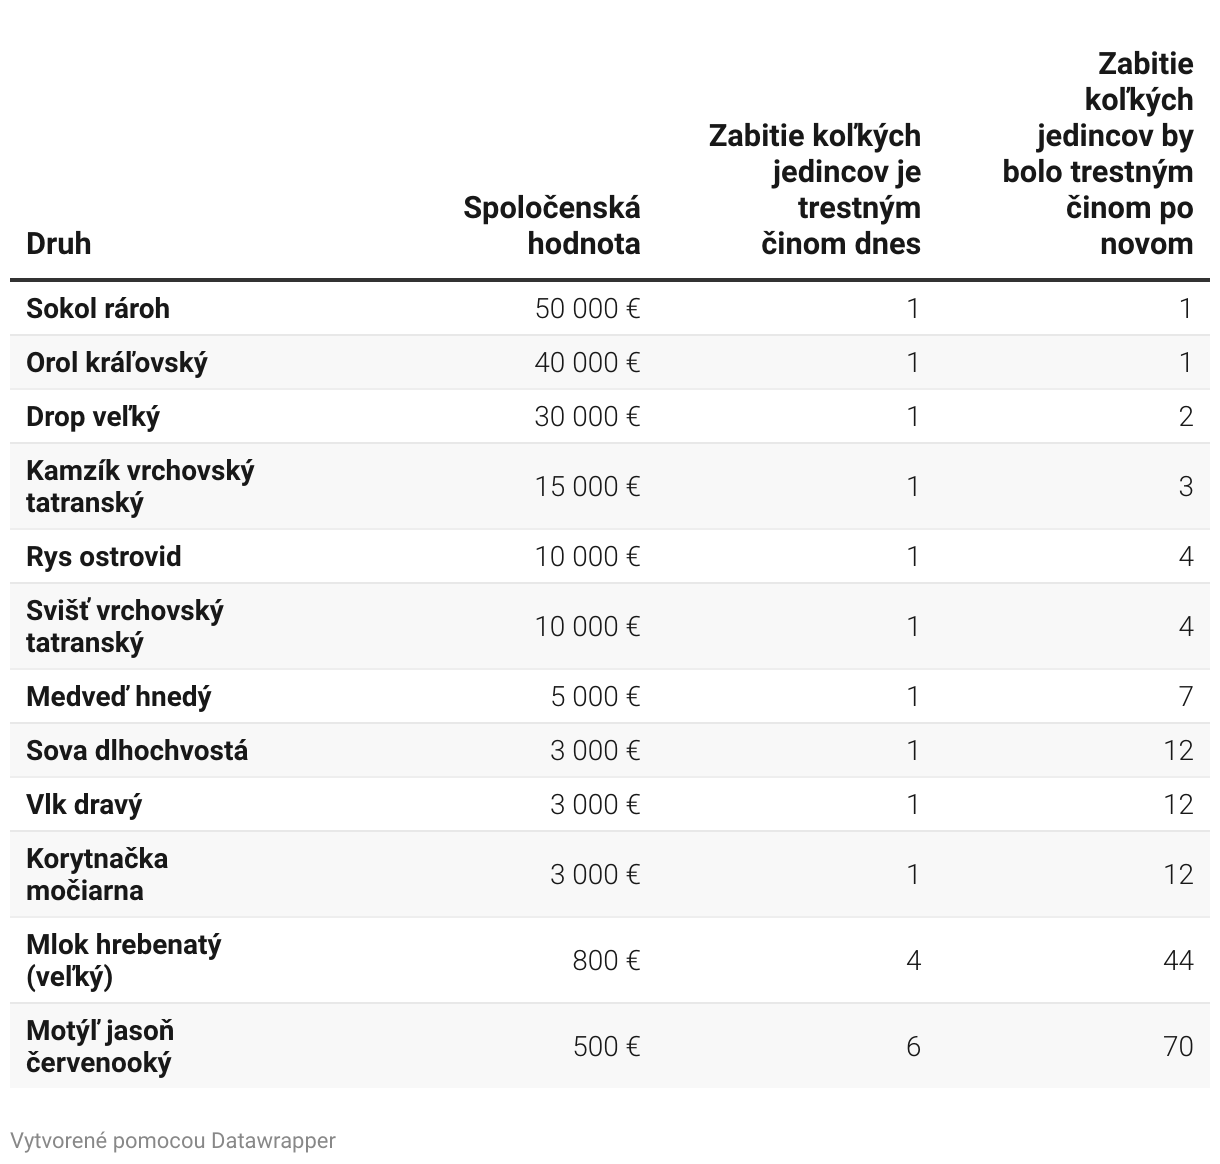The width and height of the screenshot is (1220, 1164).
Task: Click Kamzík vrchovský tatranský entry
Action: click(x=140, y=486)
